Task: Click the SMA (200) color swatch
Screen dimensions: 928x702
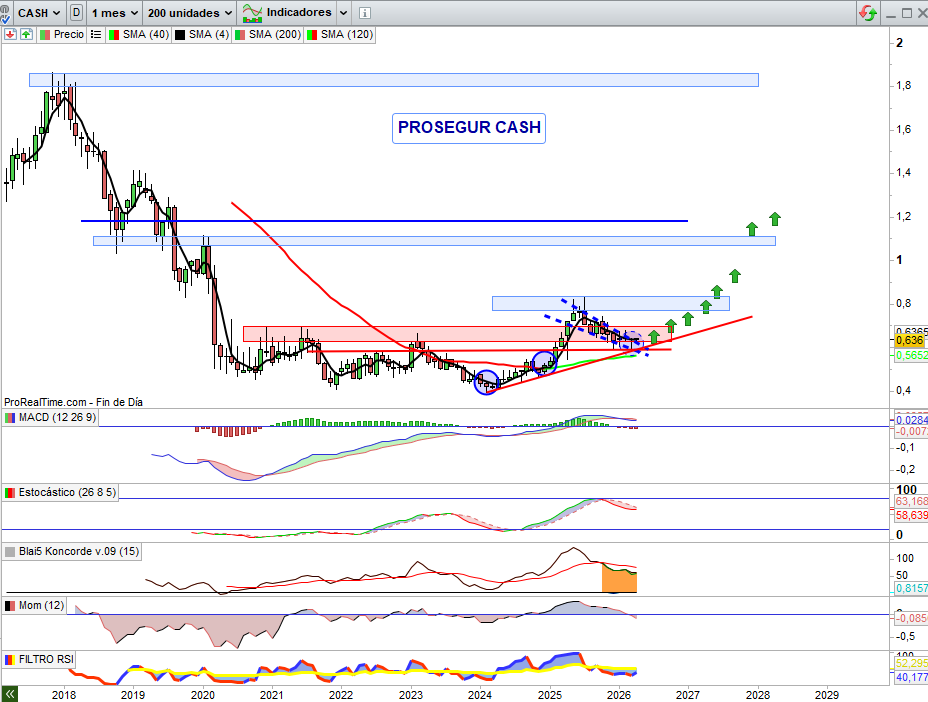Action: point(240,34)
